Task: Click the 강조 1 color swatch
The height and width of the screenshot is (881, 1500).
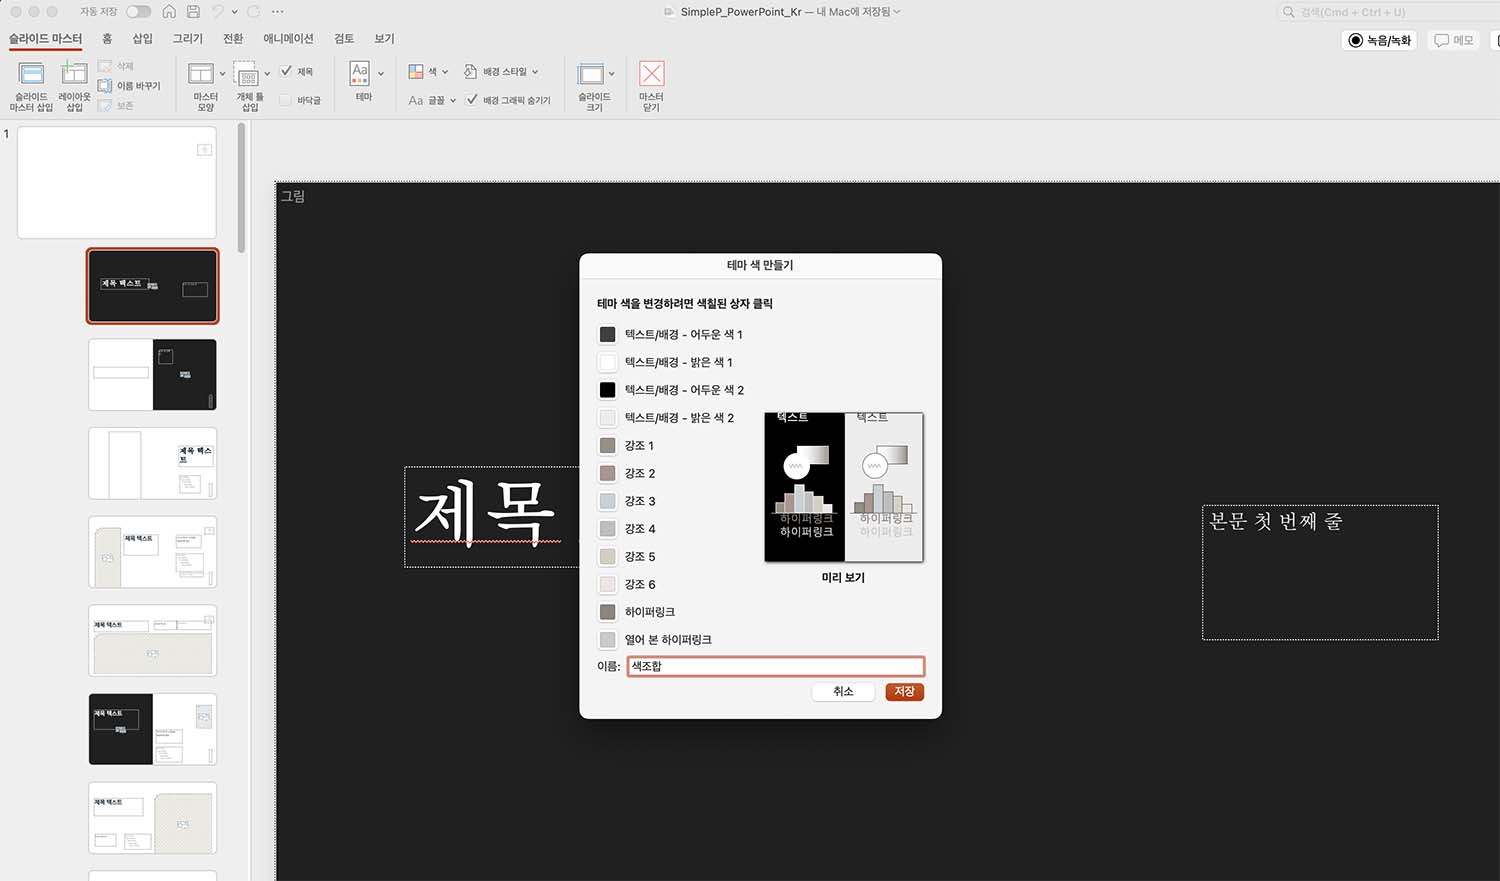Action: (x=607, y=445)
